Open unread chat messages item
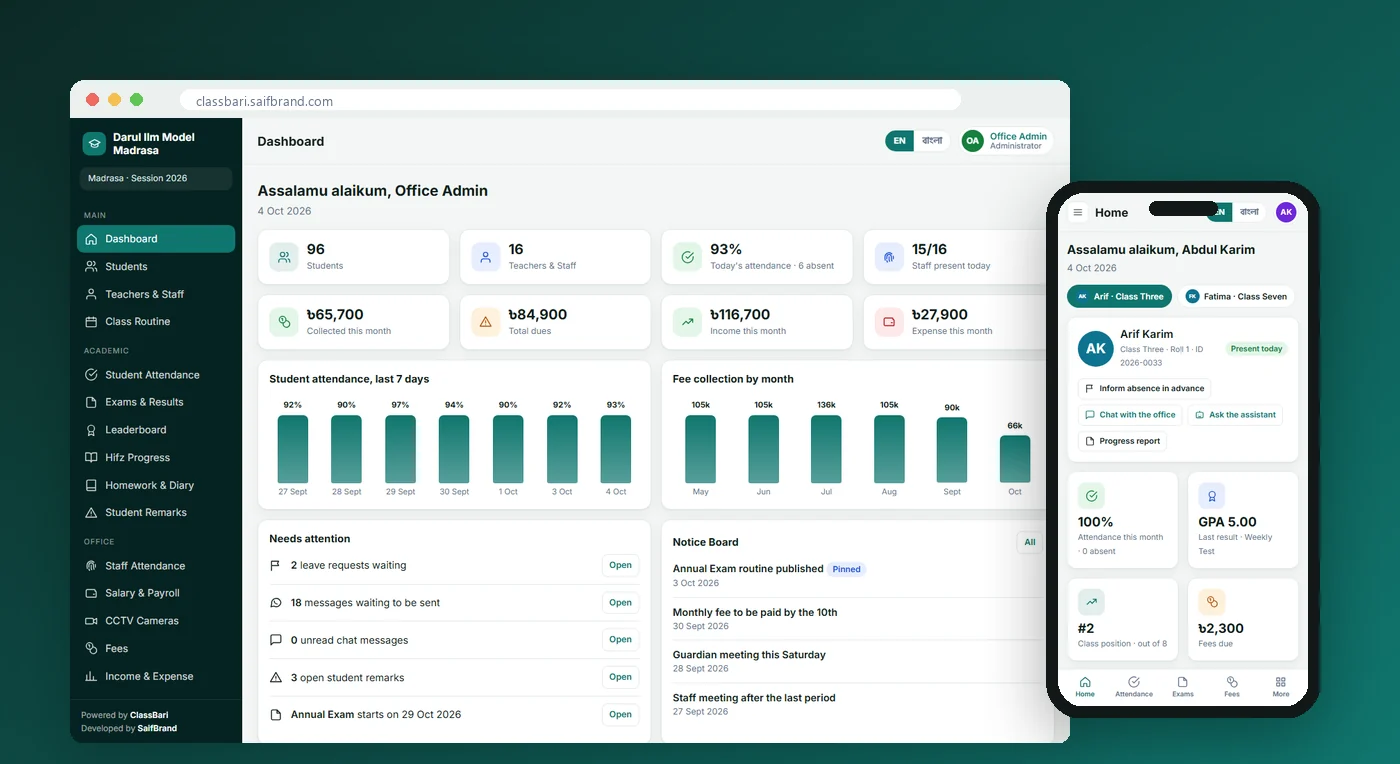Viewport: 1400px width, 764px height. click(x=620, y=640)
